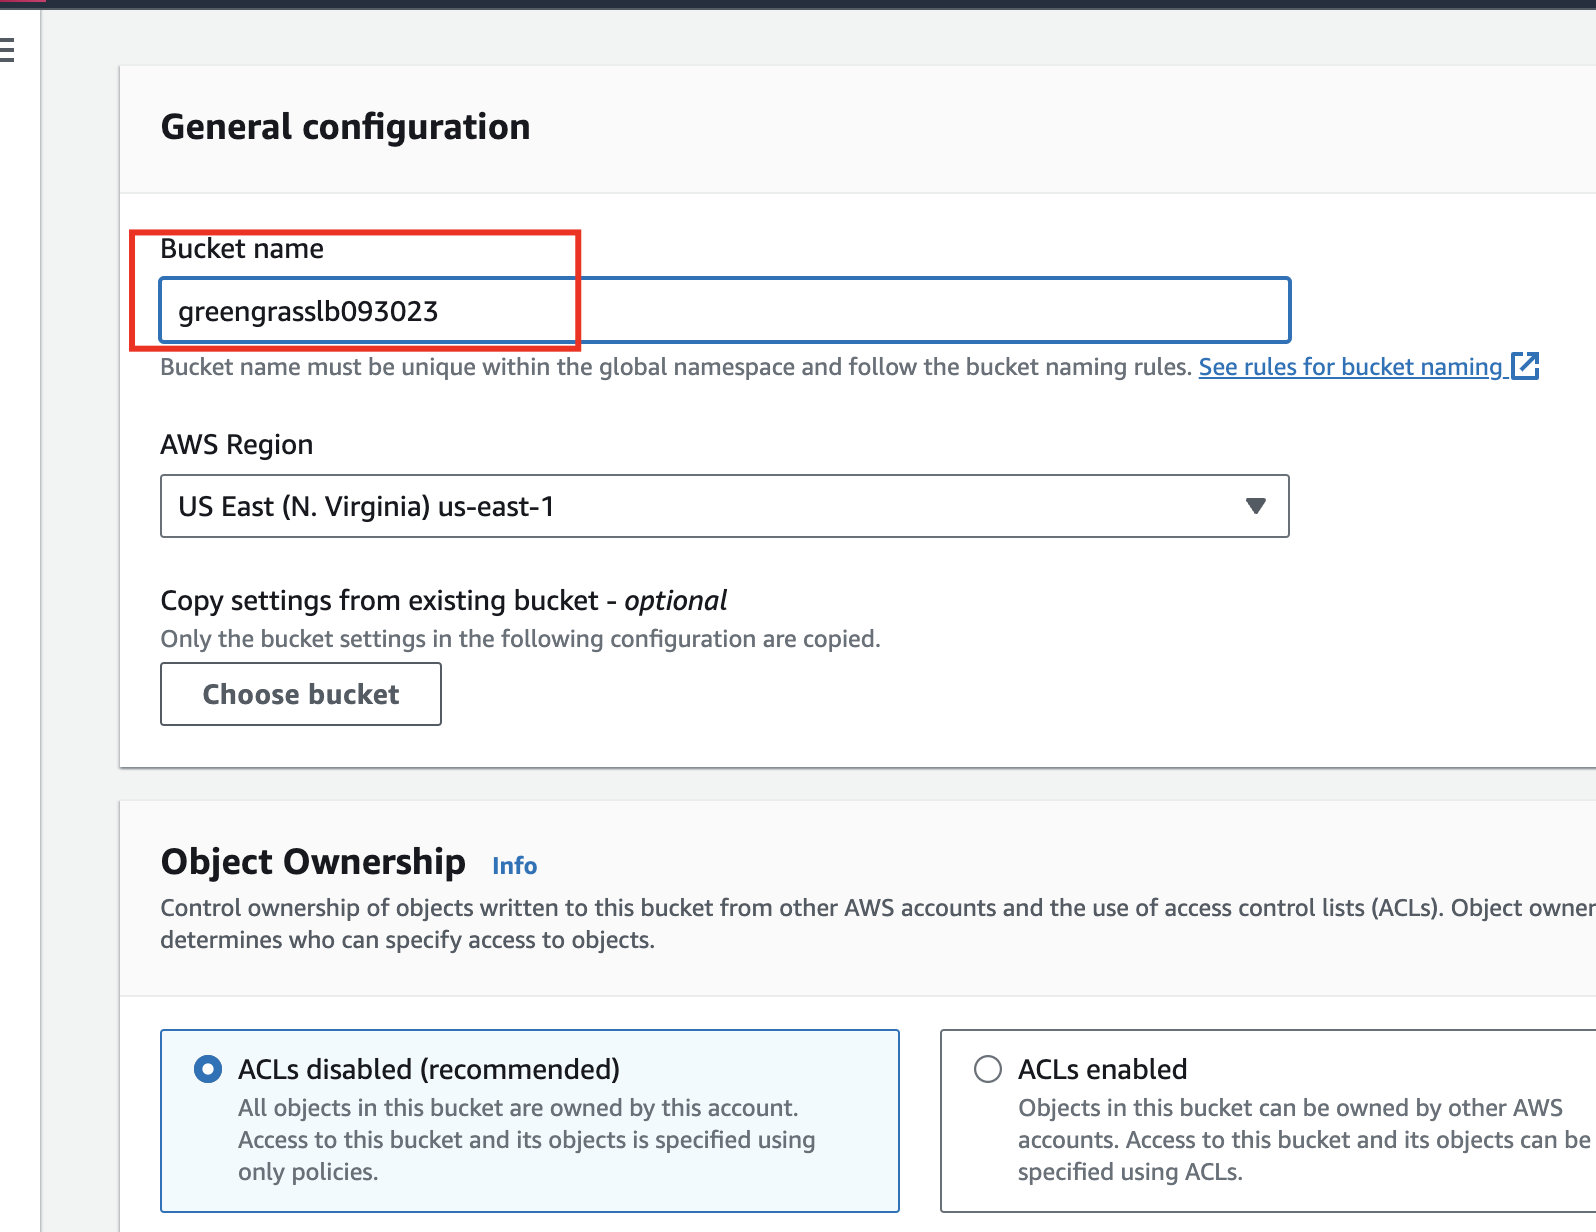Screen dimensions: 1596x1232
Task: Click the Object Ownership section heading
Action: (313, 862)
